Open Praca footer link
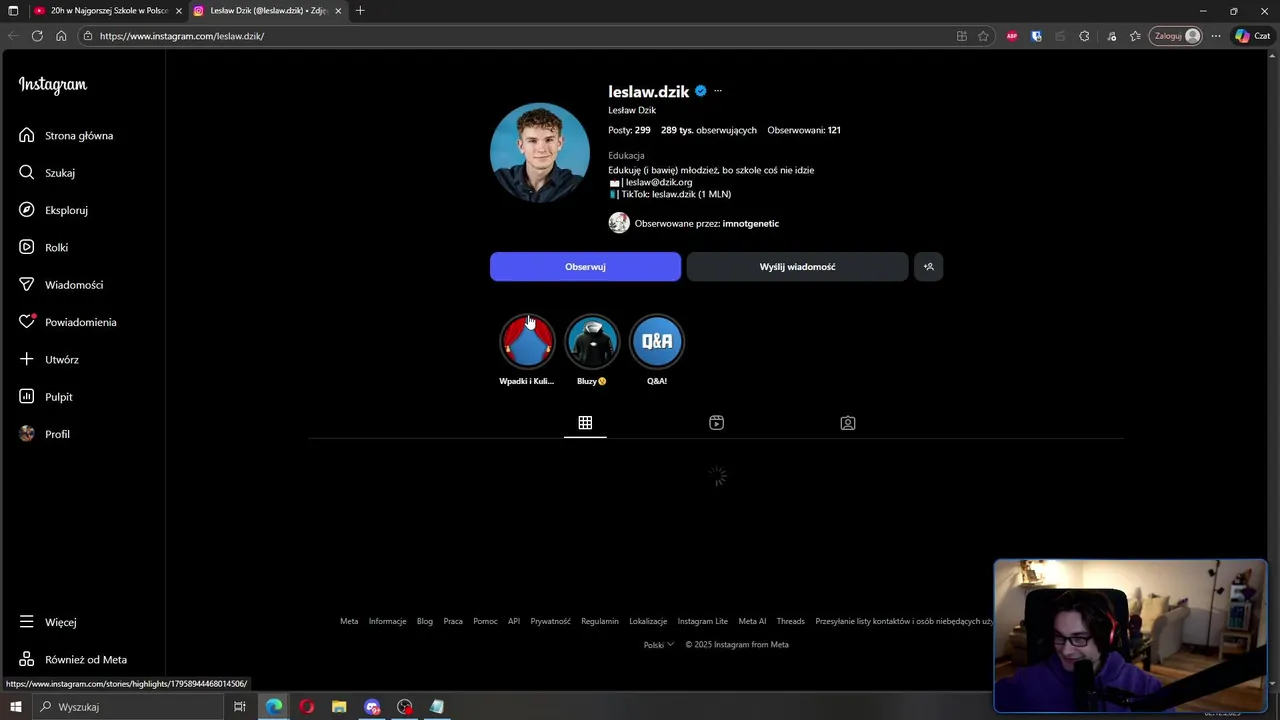The image size is (1280, 720). (x=453, y=621)
